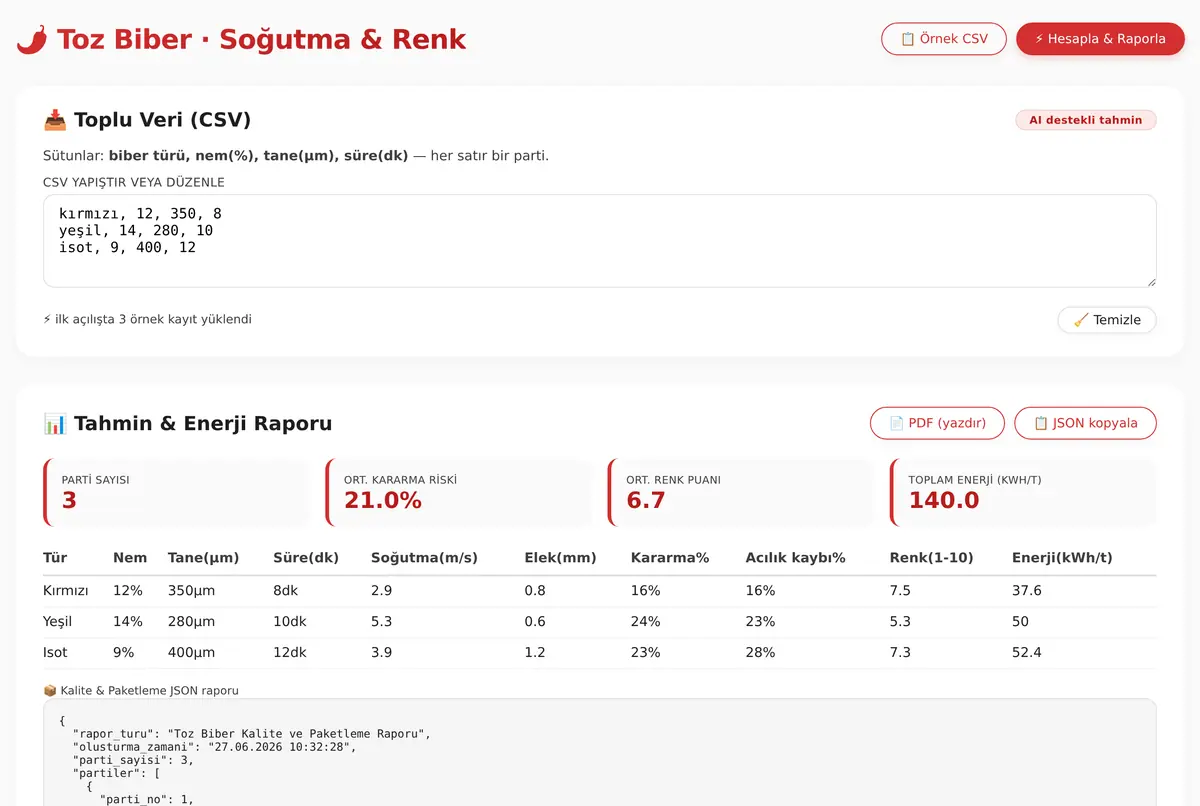The image size is (1200, 806).
Task: Click Isot bitterness loss value 28%
Action: [x=760, y=653]
